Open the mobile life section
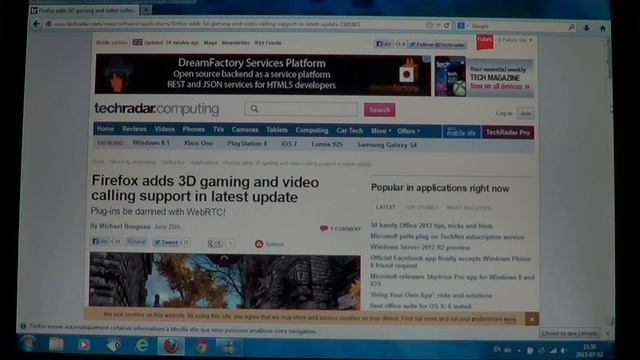The image size is (640, 360). coord(461,132)
